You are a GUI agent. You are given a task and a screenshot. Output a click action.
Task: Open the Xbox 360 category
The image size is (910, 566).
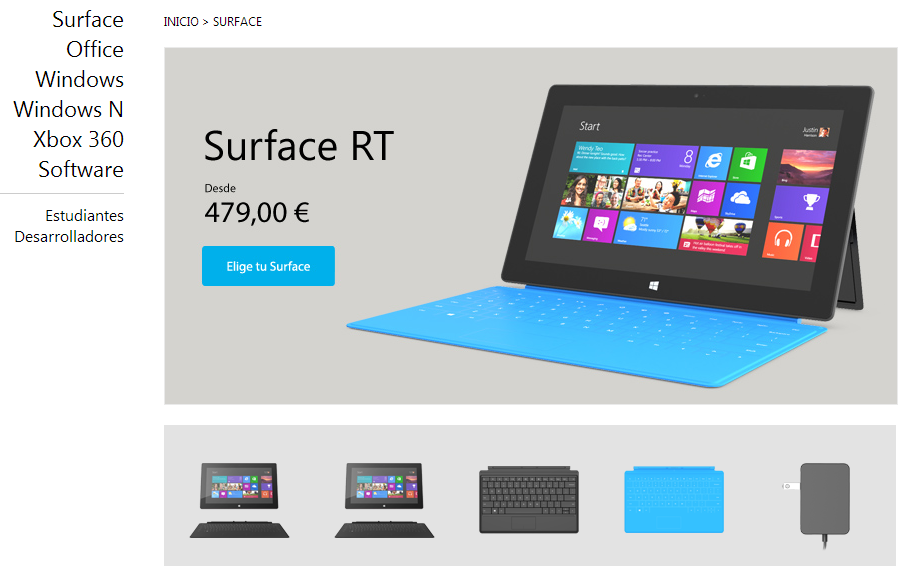78,139
